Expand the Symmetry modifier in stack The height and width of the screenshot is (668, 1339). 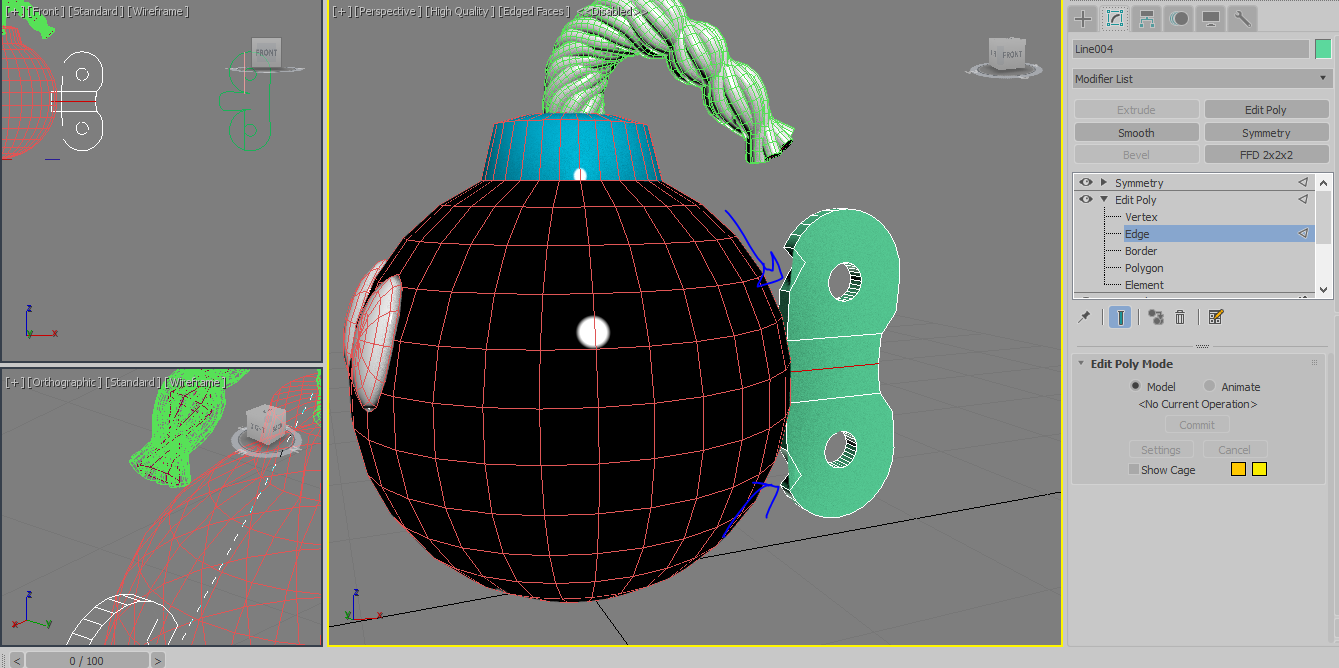pyautogui.click(x=1104, y=183)
